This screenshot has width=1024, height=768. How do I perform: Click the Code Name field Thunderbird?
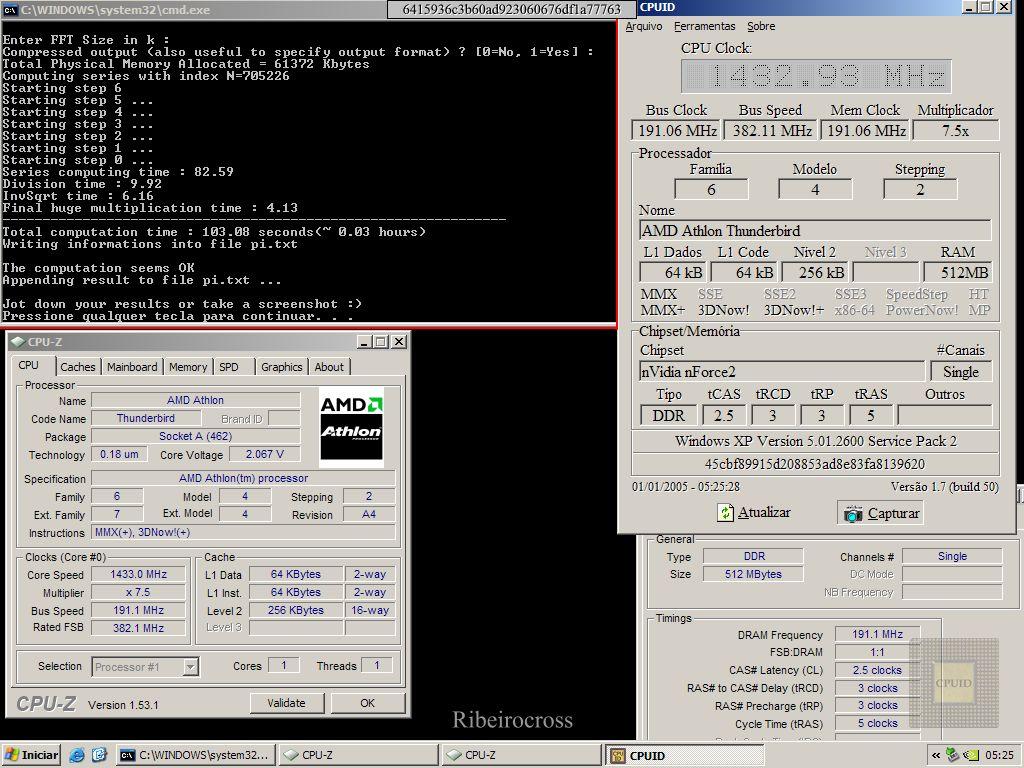tap(146, 418)
